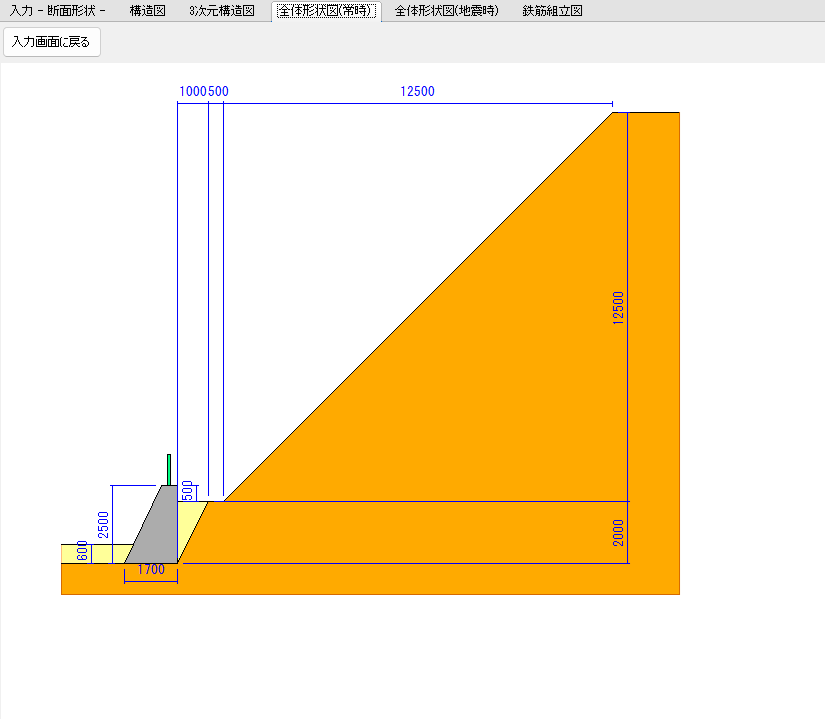Click the 2000 vertical dimension label

click(x=619, y=532)
